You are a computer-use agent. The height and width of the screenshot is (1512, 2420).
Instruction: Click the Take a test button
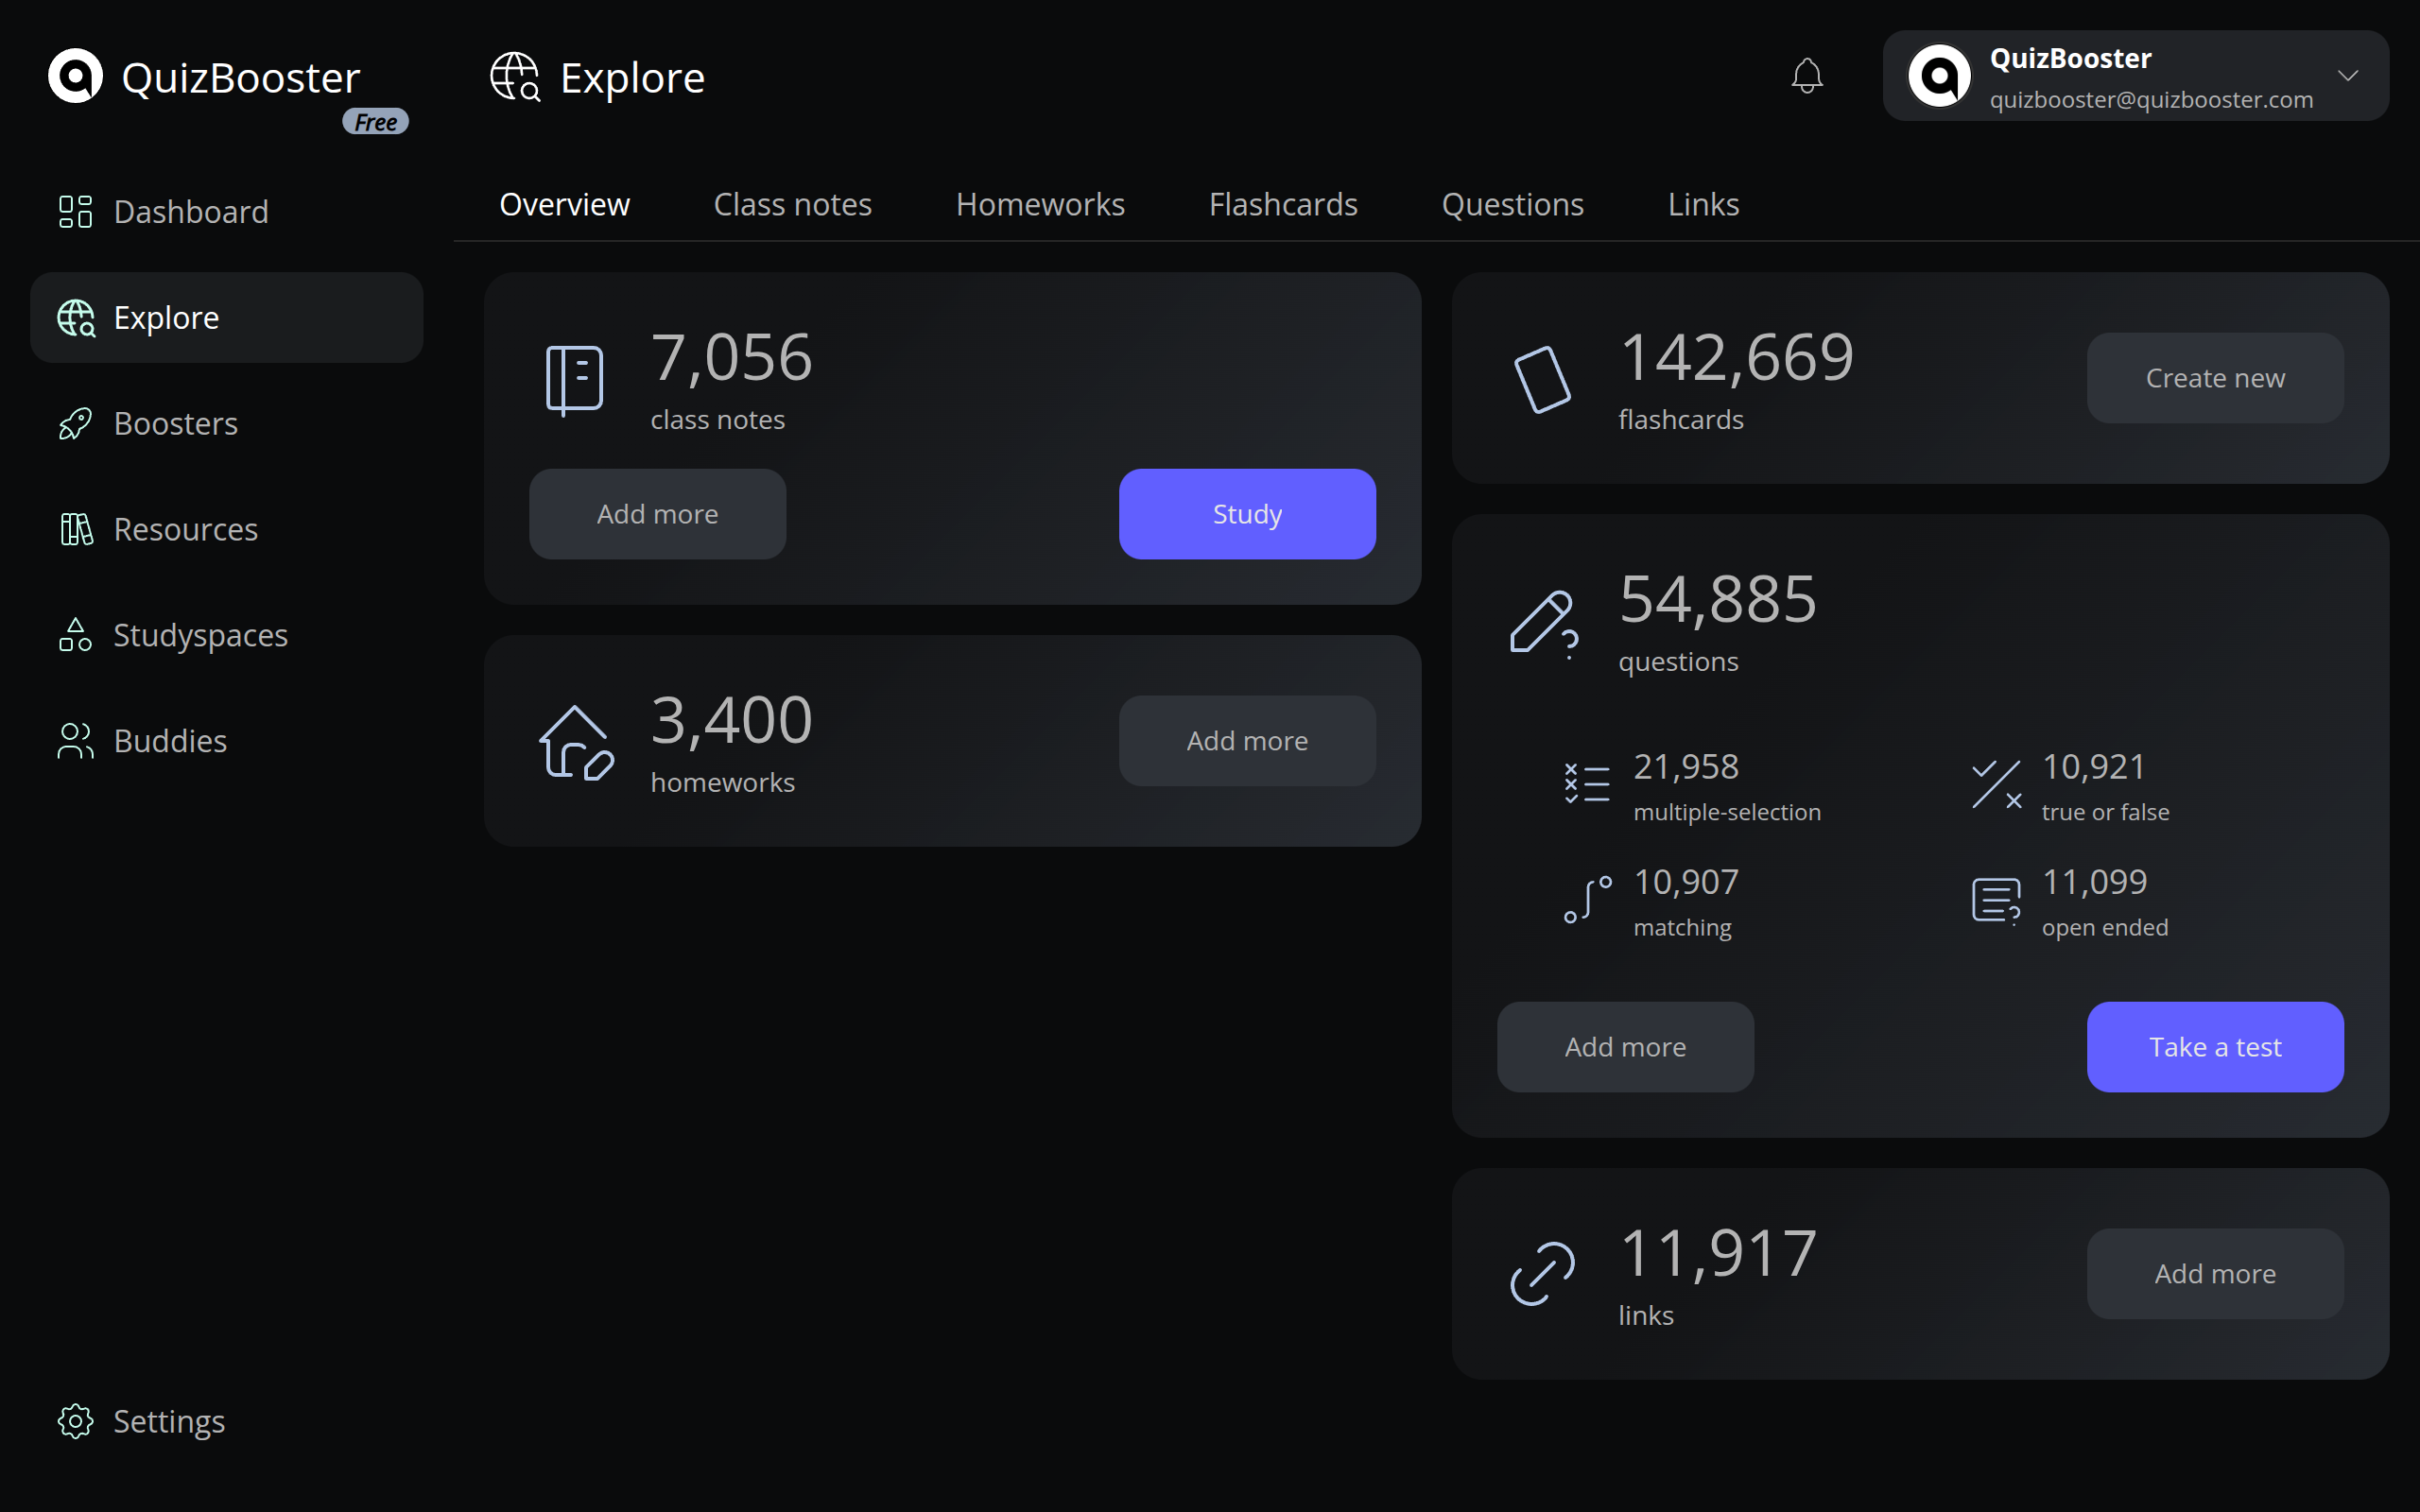point(2215,1047)
